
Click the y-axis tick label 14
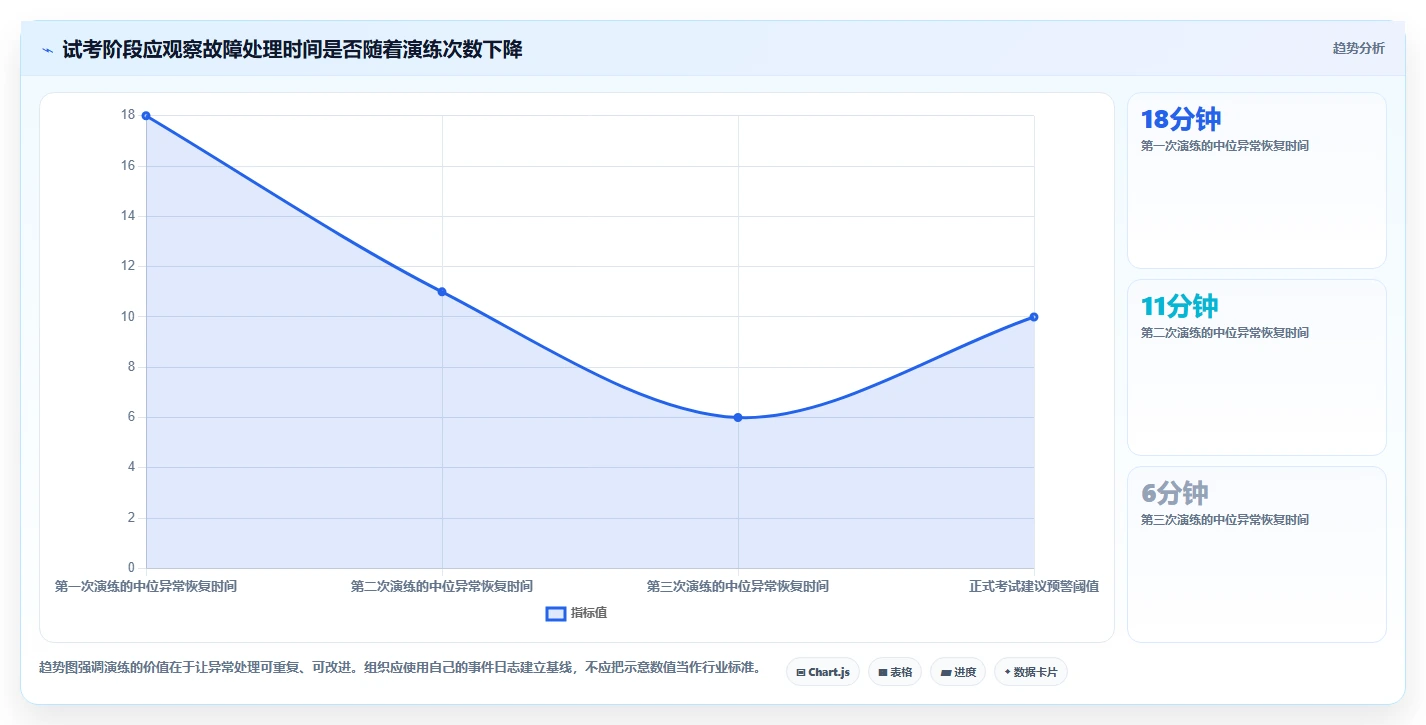click(128, 216)
